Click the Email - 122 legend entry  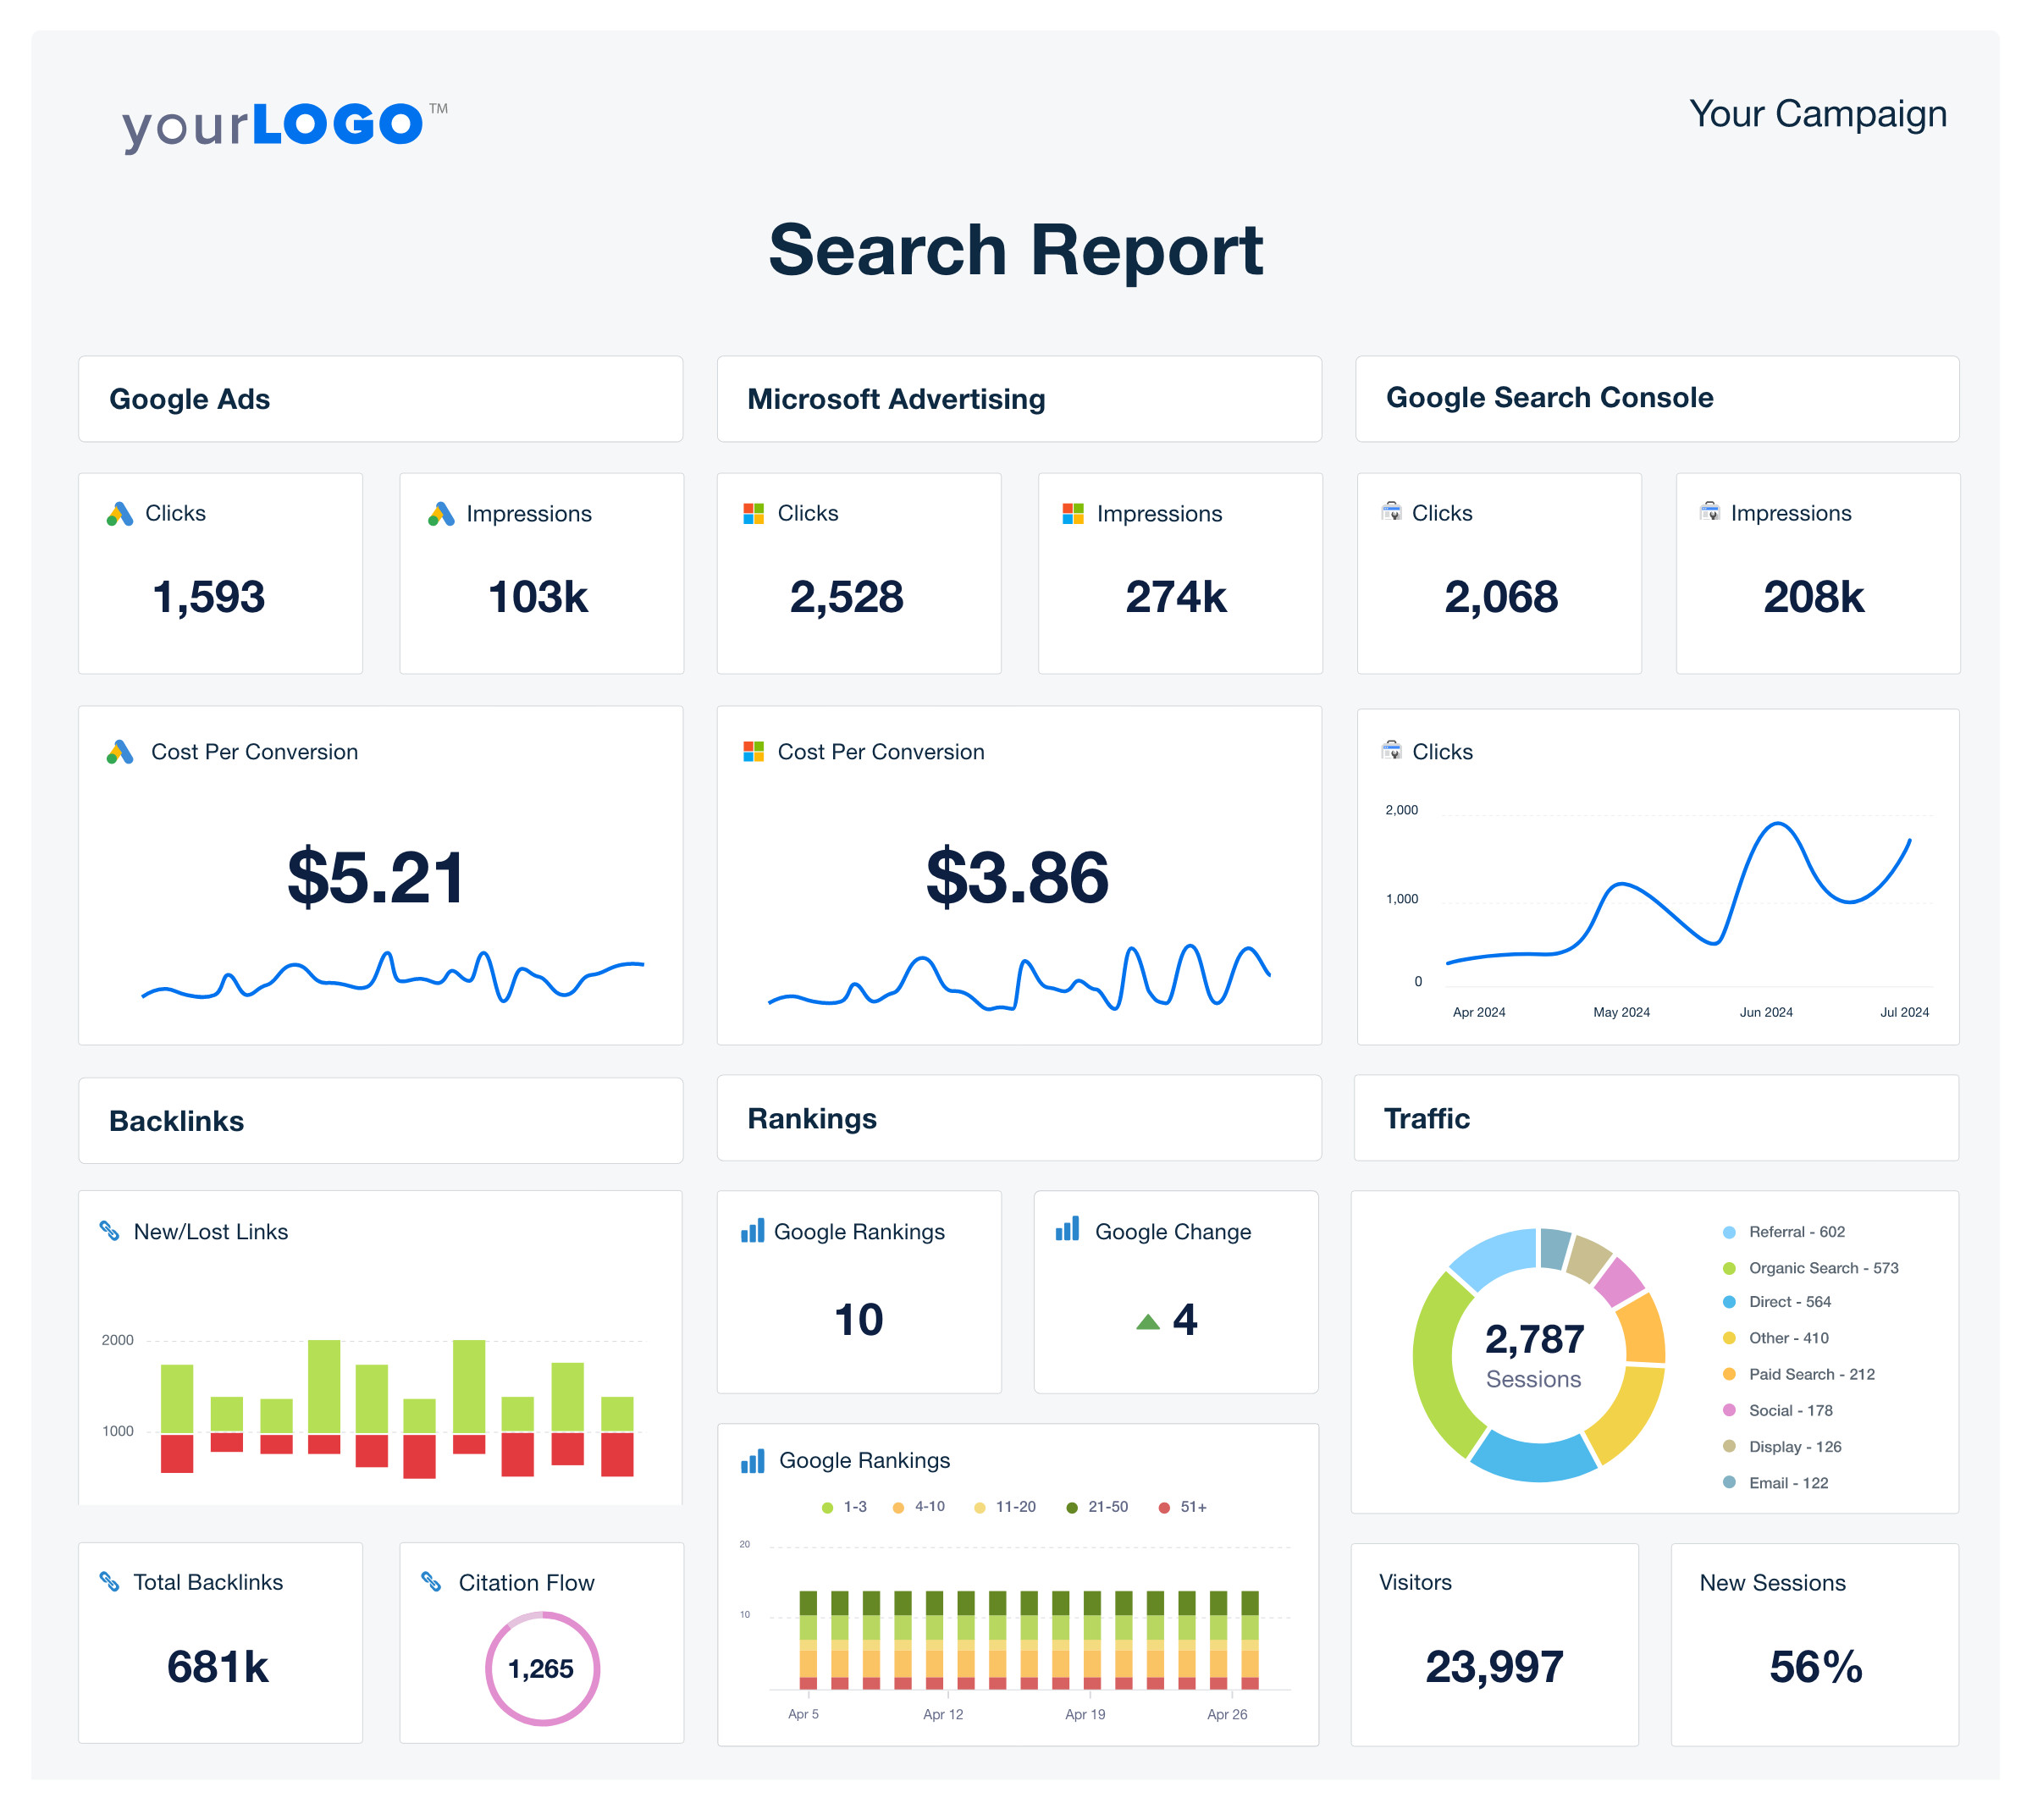point(1776,1484)
